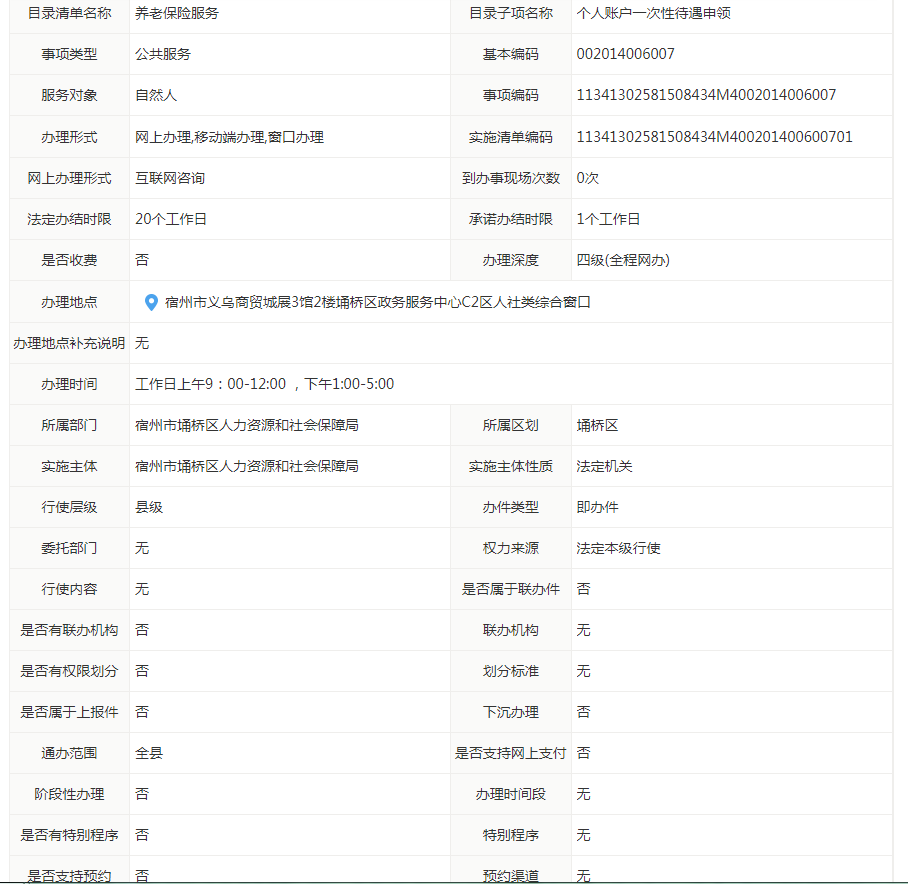Click the 办理时间 working hours text
Viewport: 908px width, 884px height.
pos(264,384)
